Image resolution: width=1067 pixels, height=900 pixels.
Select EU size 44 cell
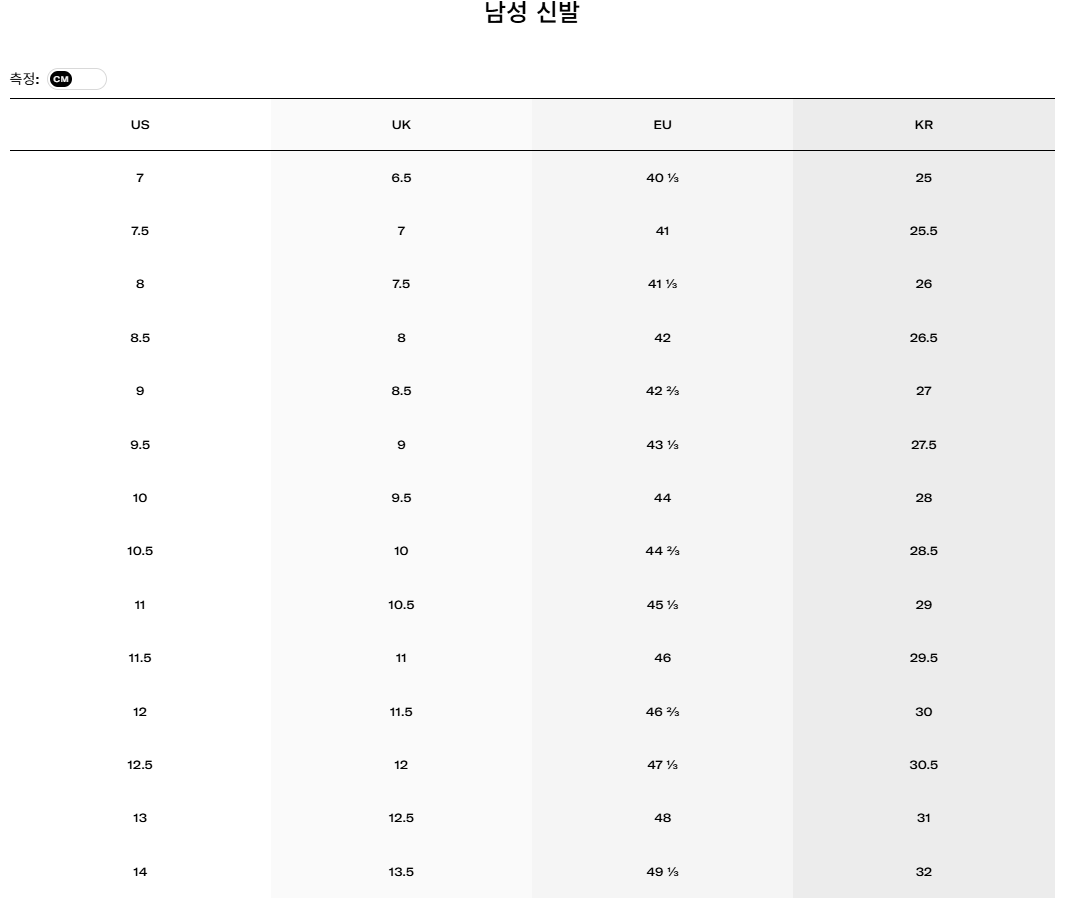coord(663,497)
